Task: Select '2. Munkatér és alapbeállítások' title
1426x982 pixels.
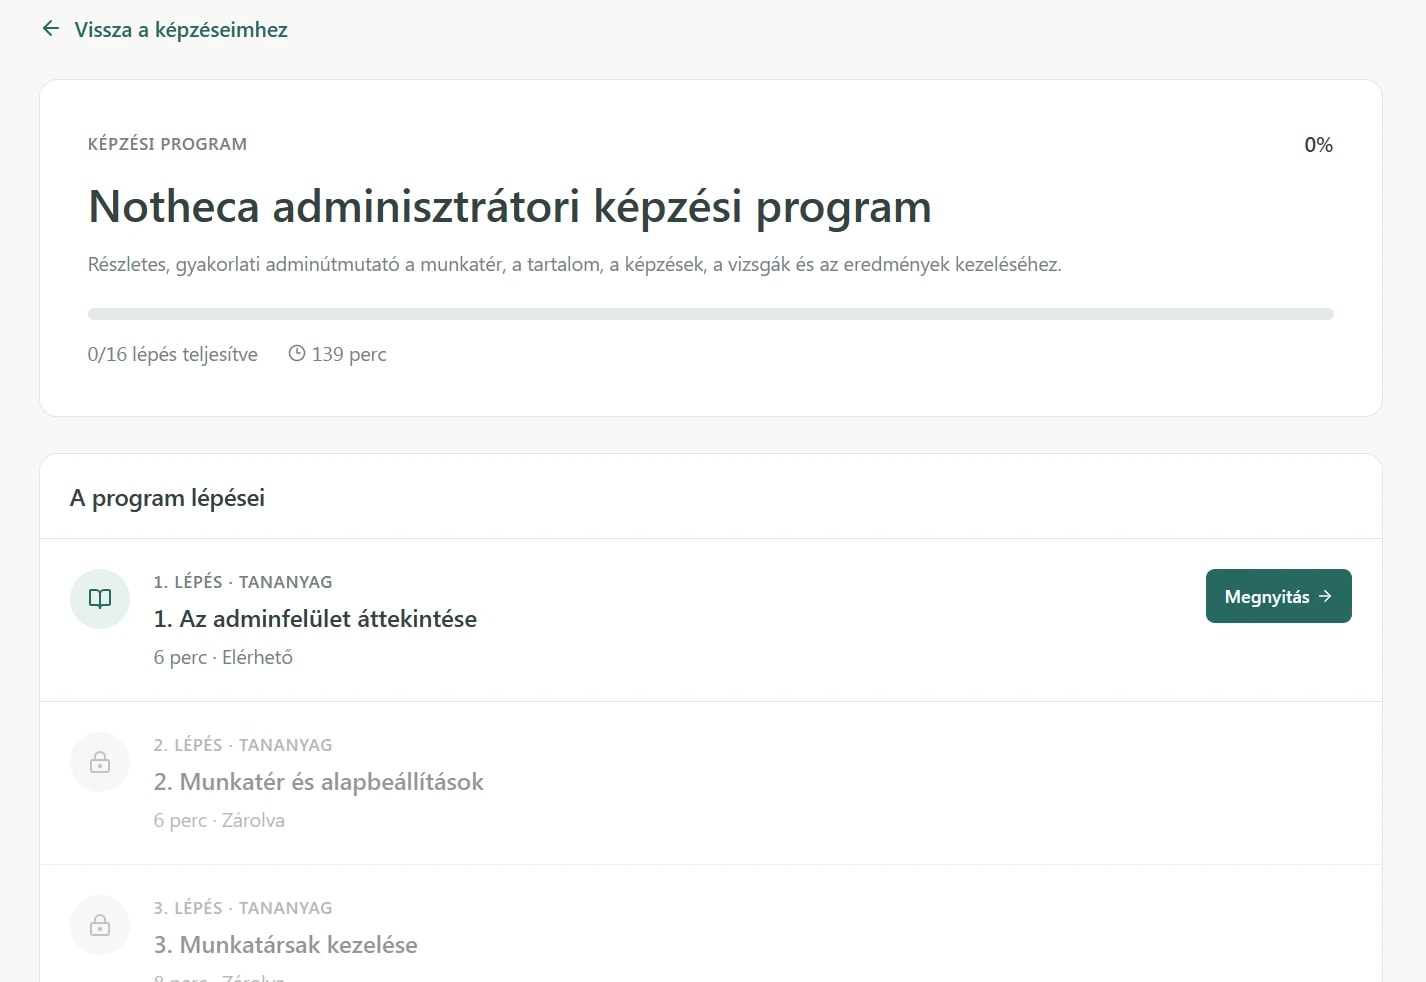Action: point(318,782)
